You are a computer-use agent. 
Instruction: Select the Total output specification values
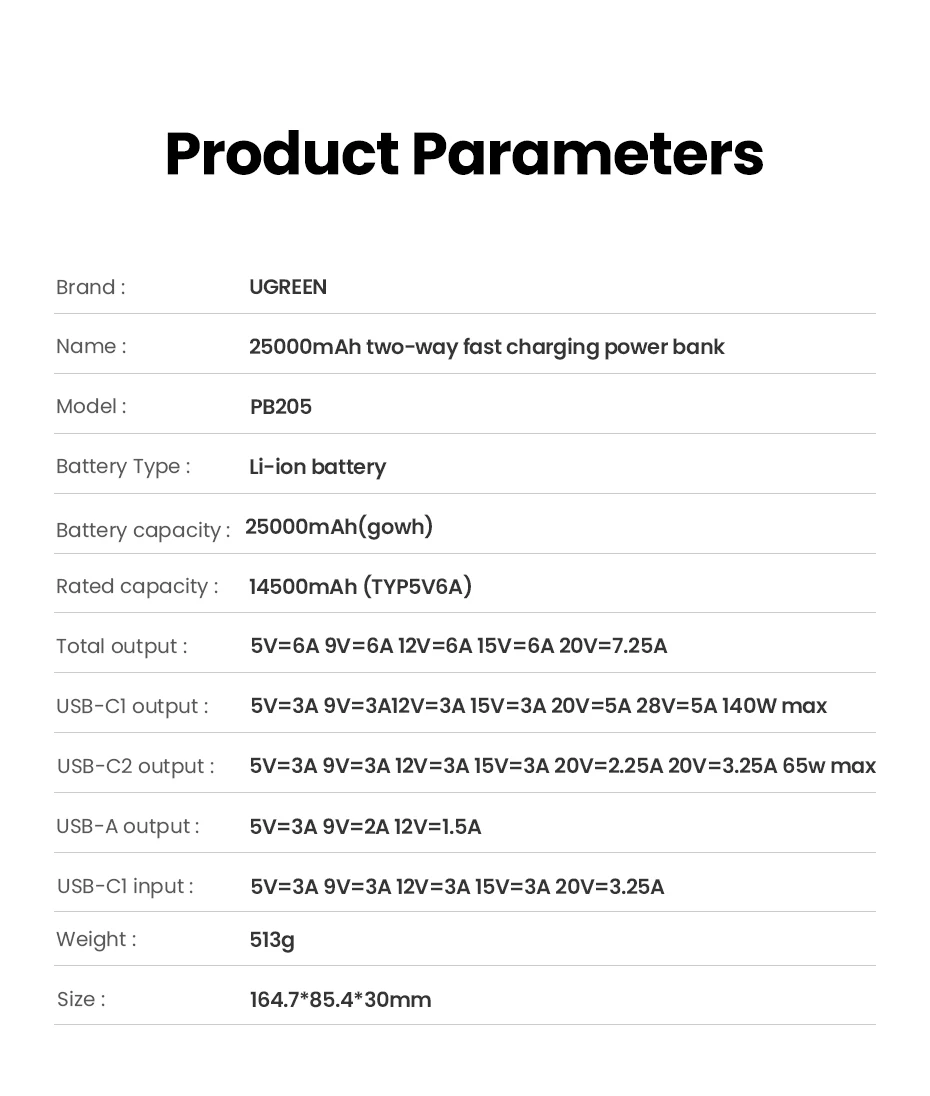pyautogui.click(x=458, y=646)
